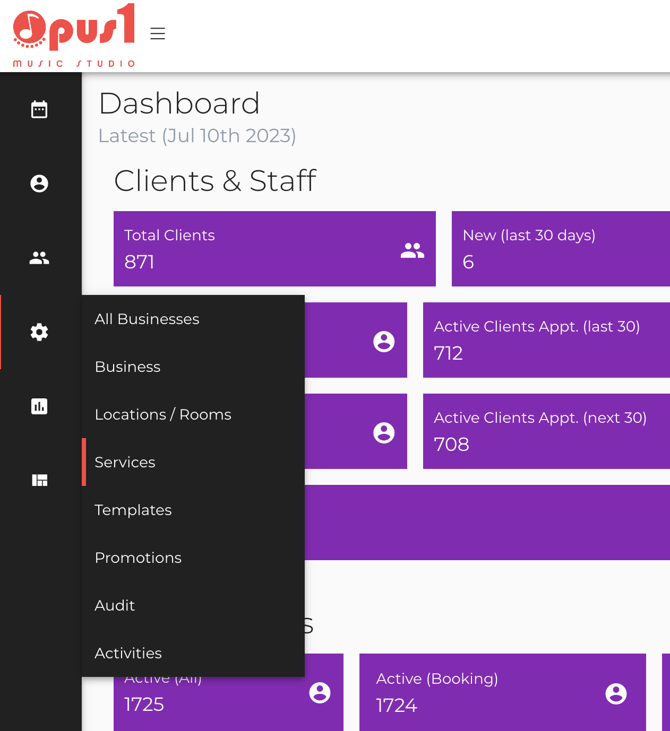670x731 pixels.
Task: Select the single user profile sidebar icon
Action: (39, 183)
